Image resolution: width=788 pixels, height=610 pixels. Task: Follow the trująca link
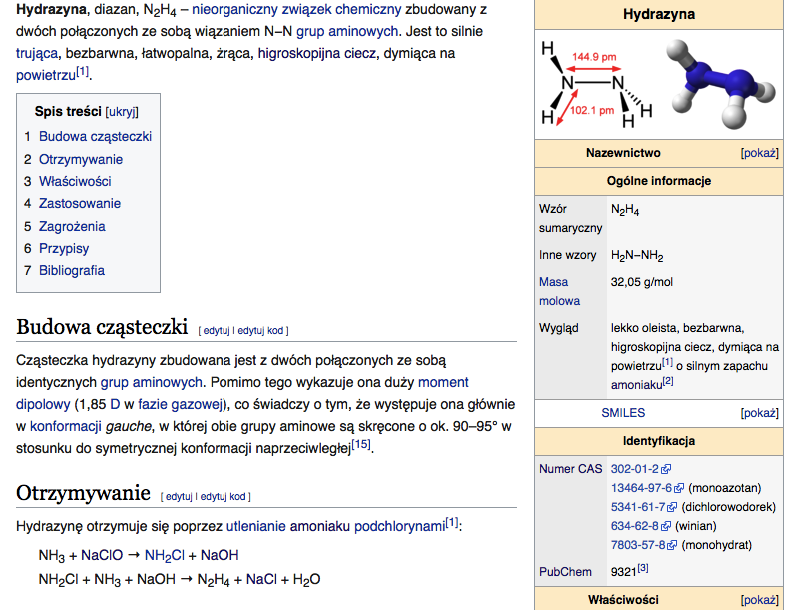click(x=37, y=54)
